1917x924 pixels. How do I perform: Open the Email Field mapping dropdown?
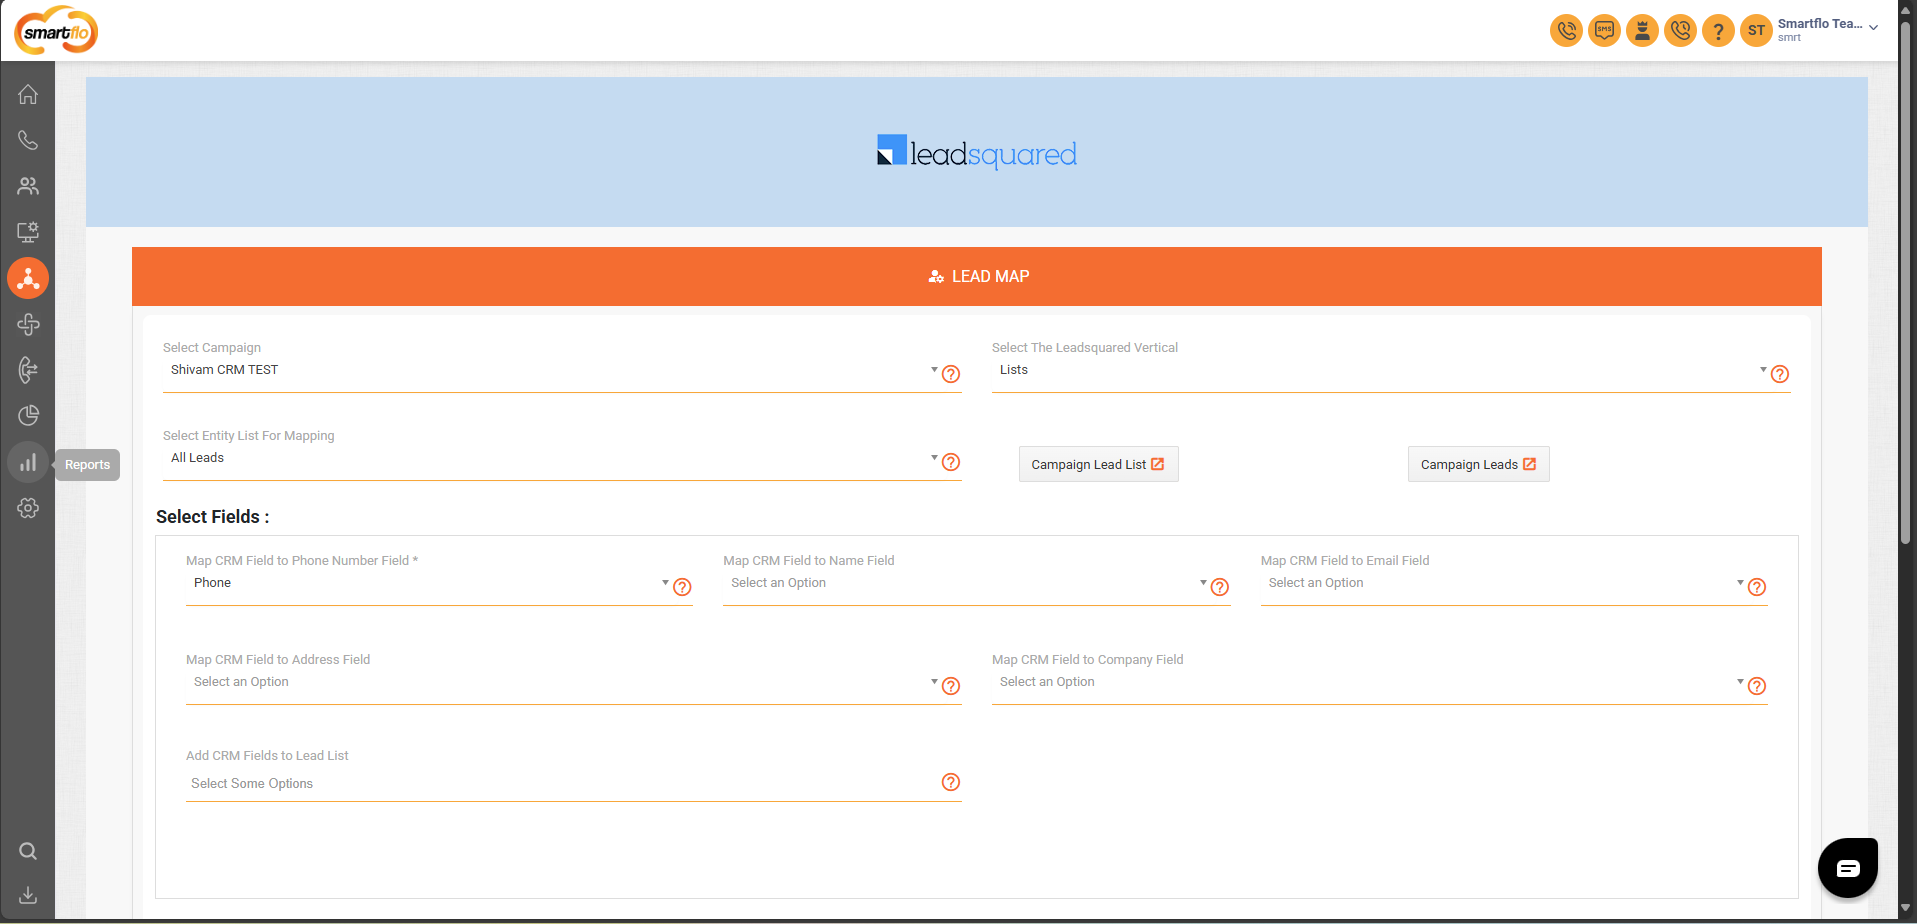(x=1503, y=583)
